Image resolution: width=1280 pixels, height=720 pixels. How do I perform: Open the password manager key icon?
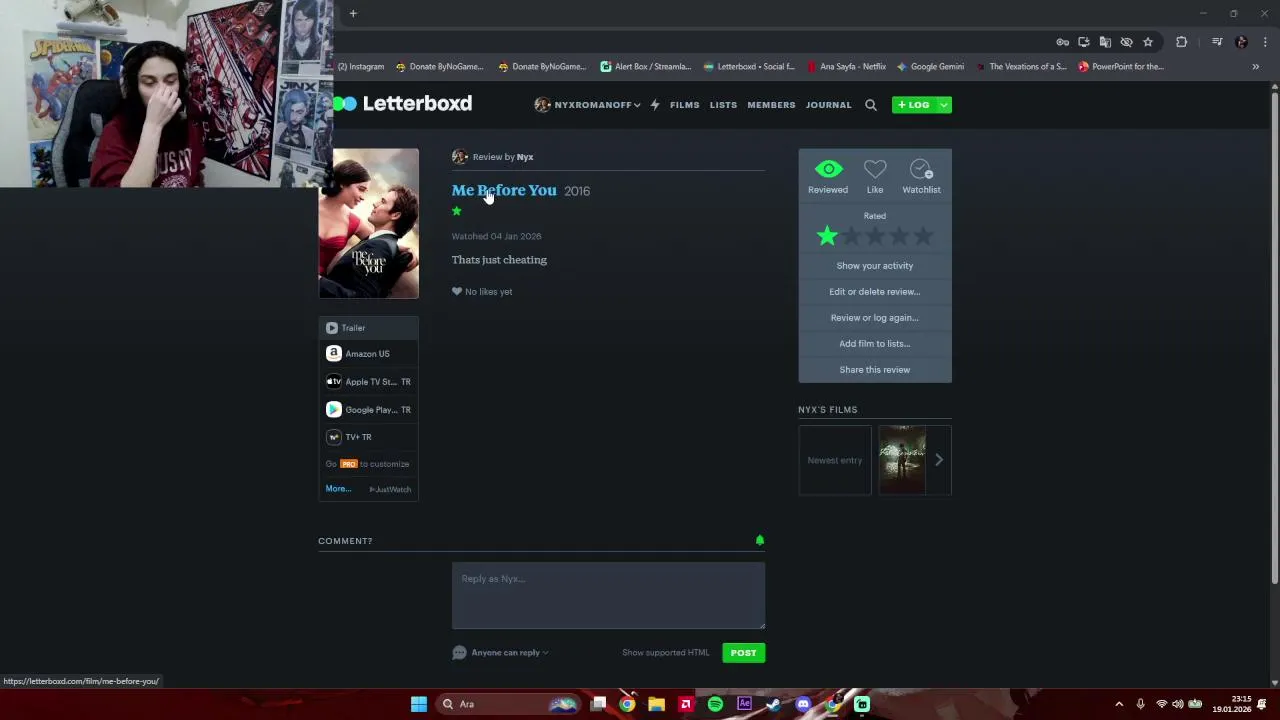click(x=1063, y=42)
